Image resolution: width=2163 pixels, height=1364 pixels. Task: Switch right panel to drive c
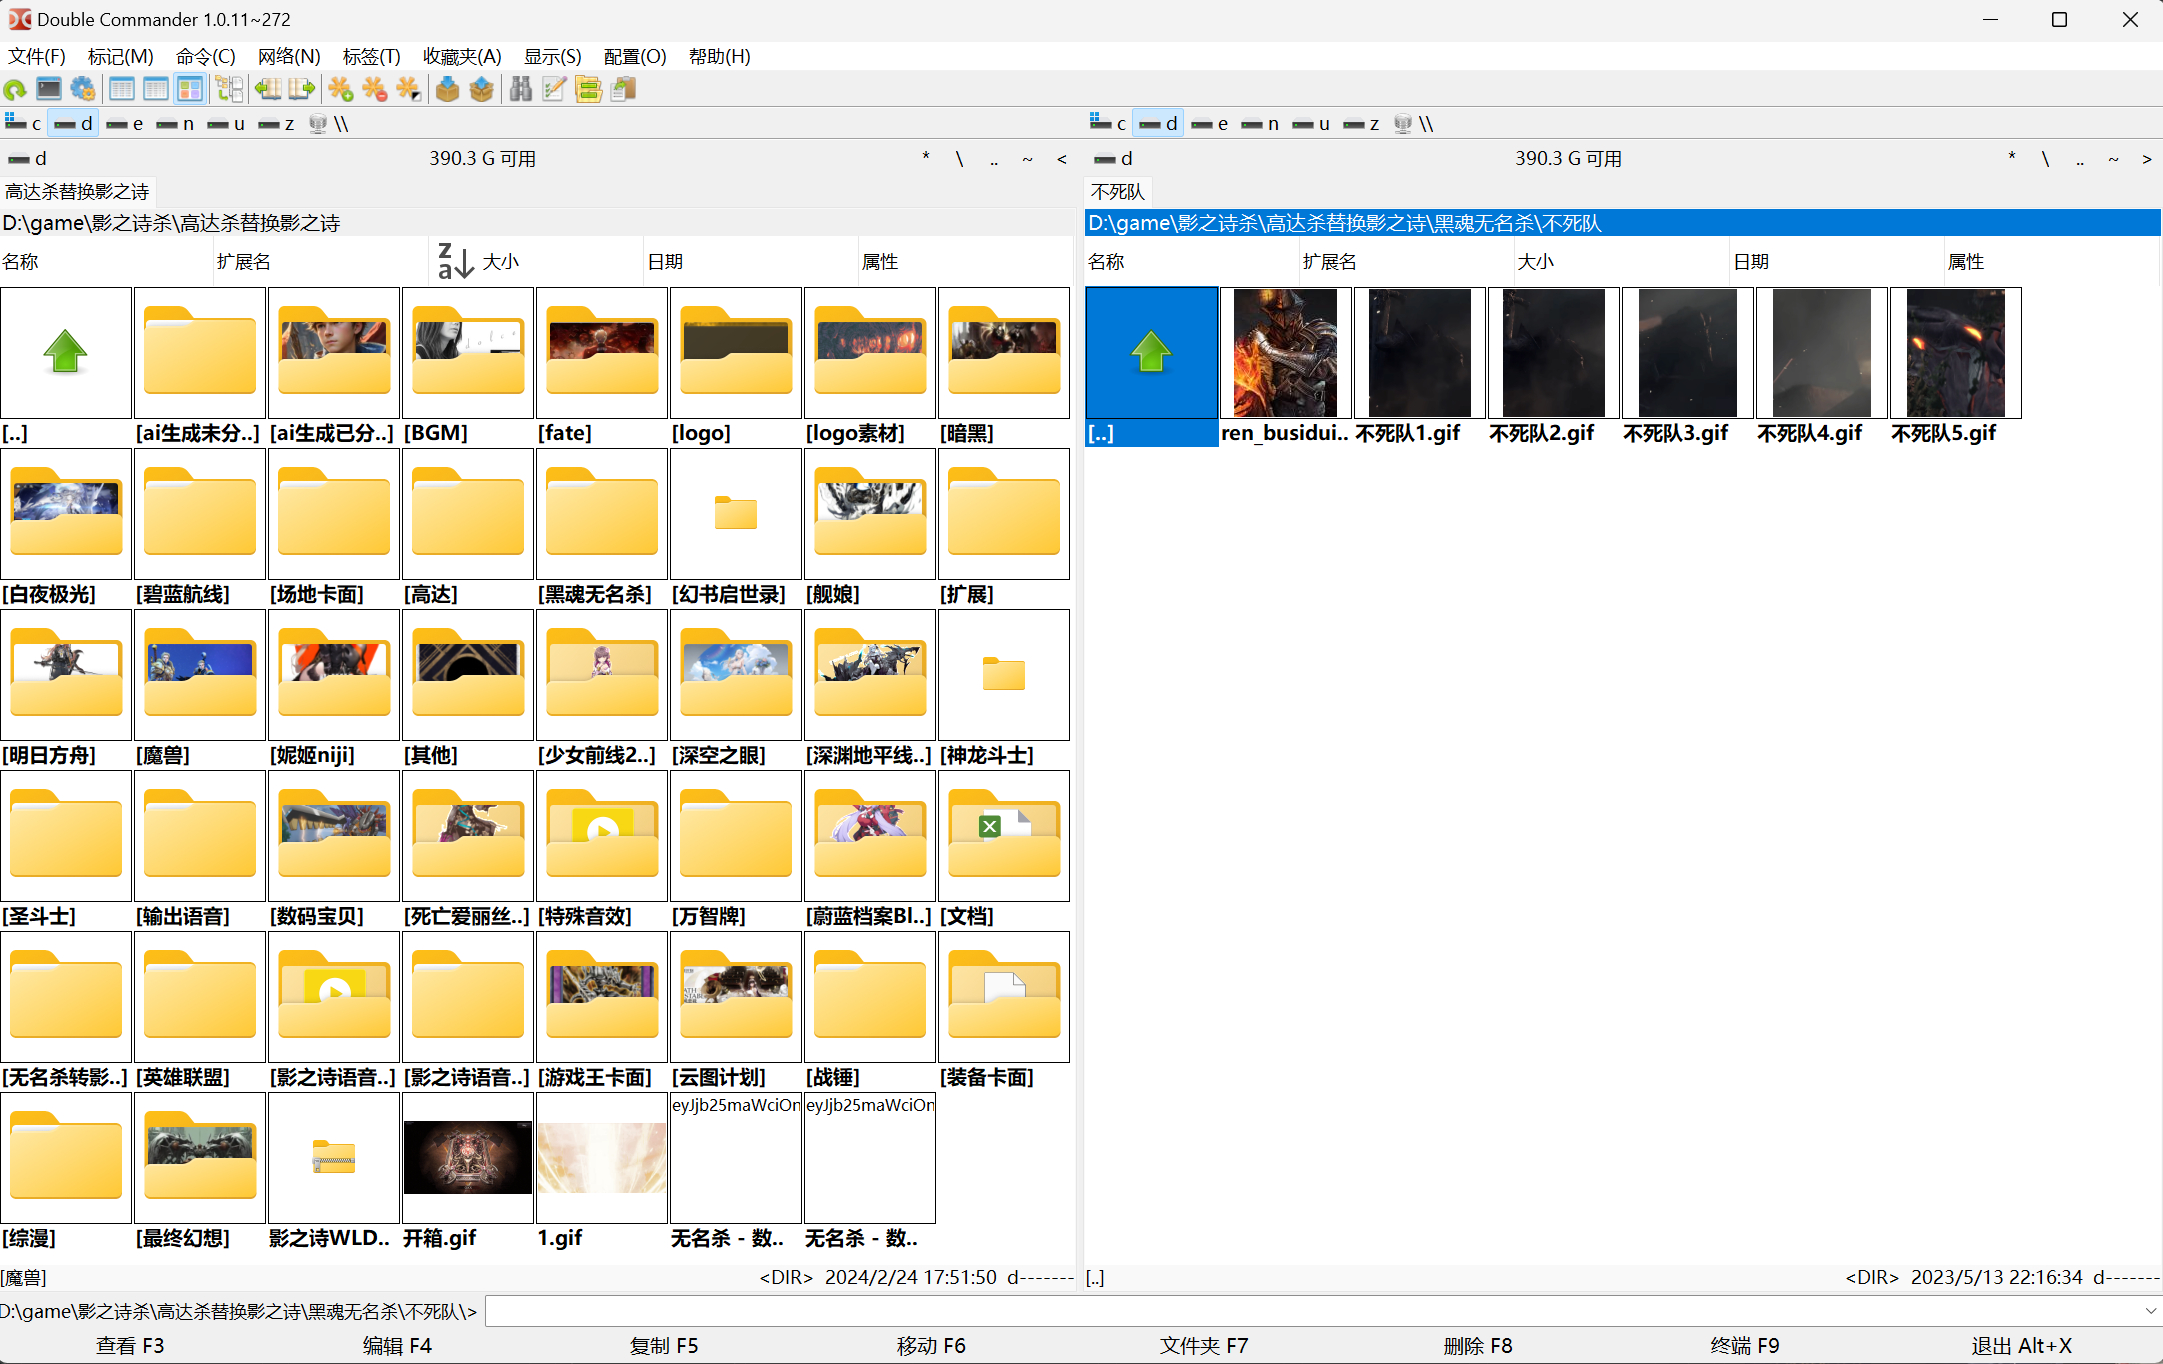1109,124
